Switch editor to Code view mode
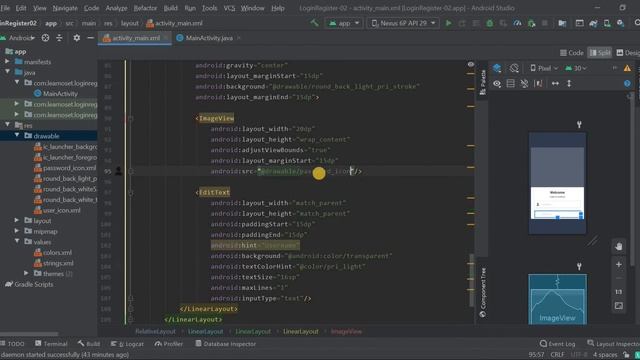Image resolution: width=640 pixels, height=360 pixels. [x=571, y=53]
